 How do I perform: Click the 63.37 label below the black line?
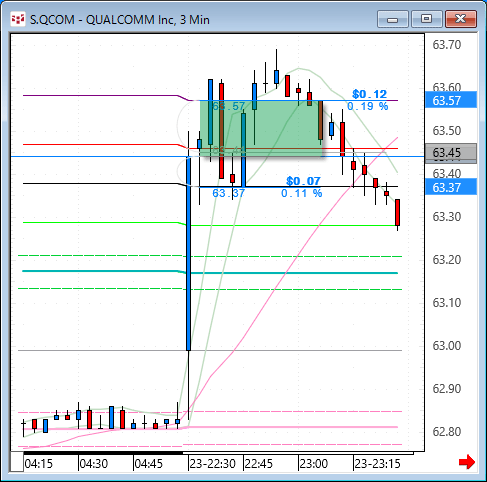[229, 193]
